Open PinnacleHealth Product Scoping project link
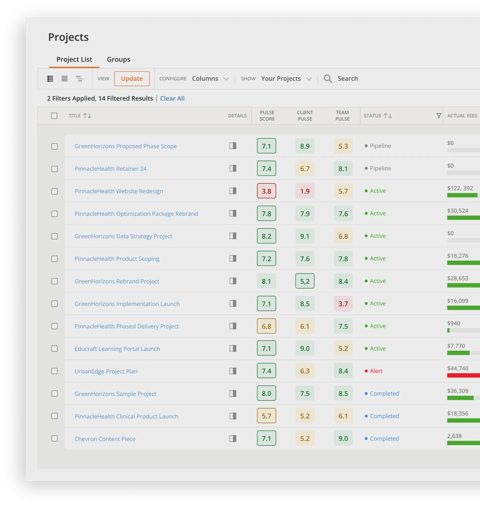The height and width of the screenshot is (507, 480). click(117, 259)
